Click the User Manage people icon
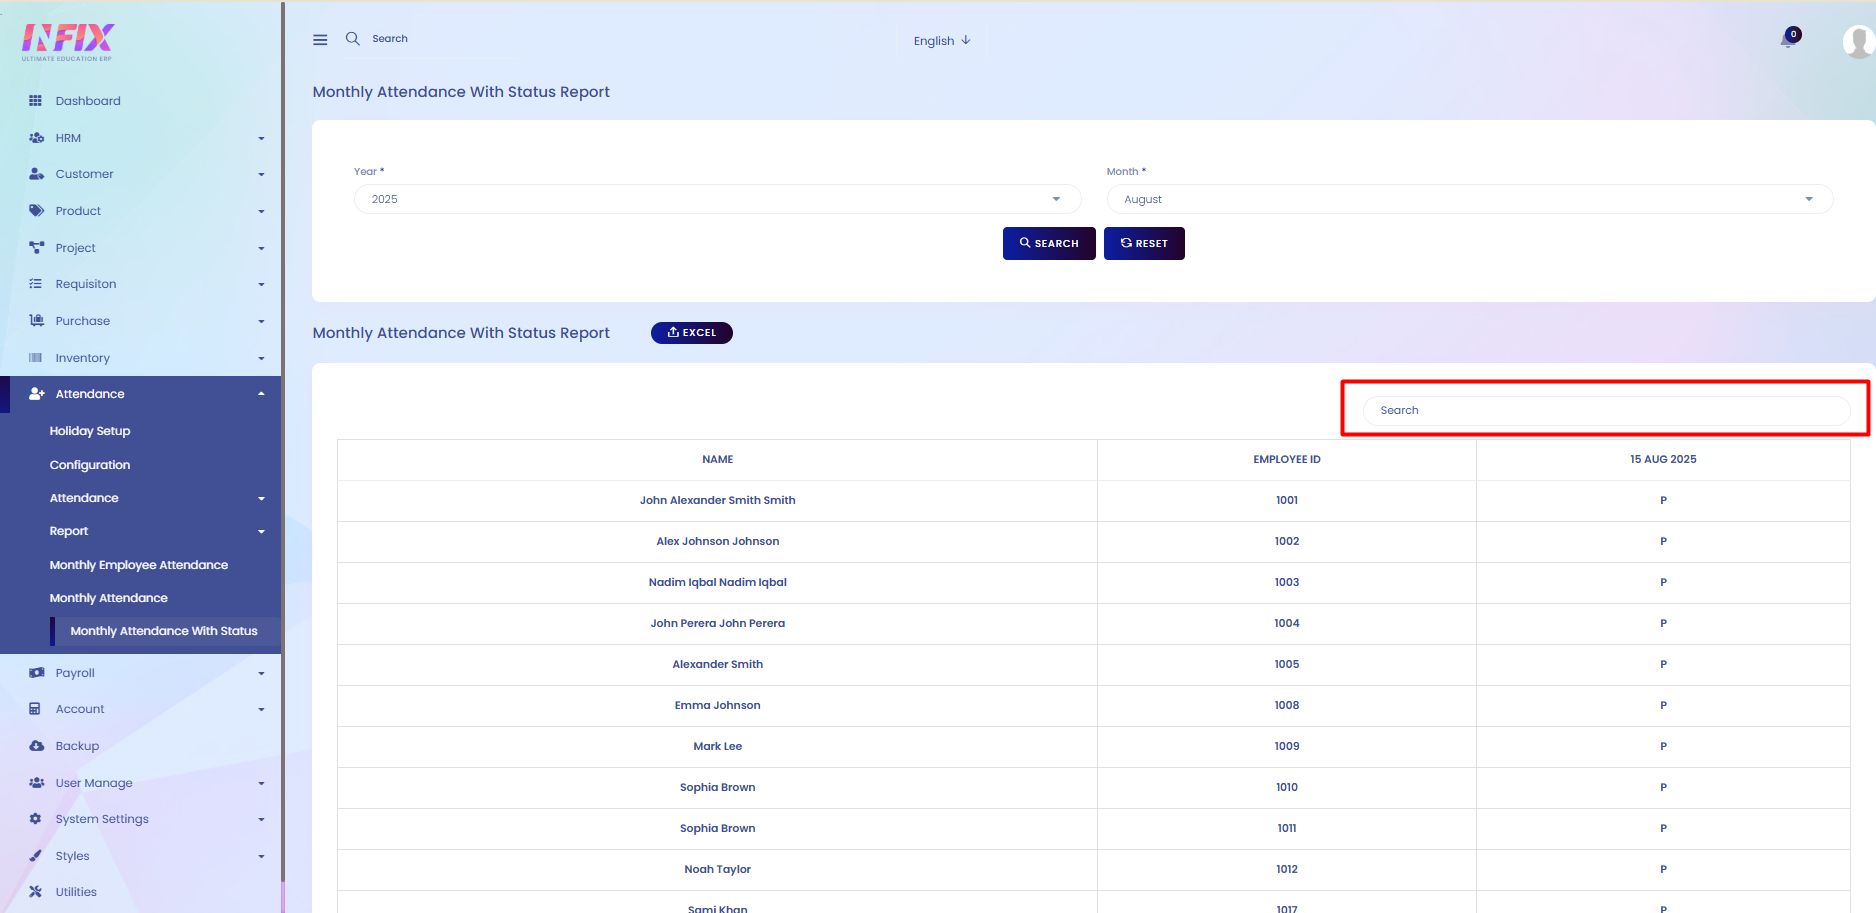 36,783
